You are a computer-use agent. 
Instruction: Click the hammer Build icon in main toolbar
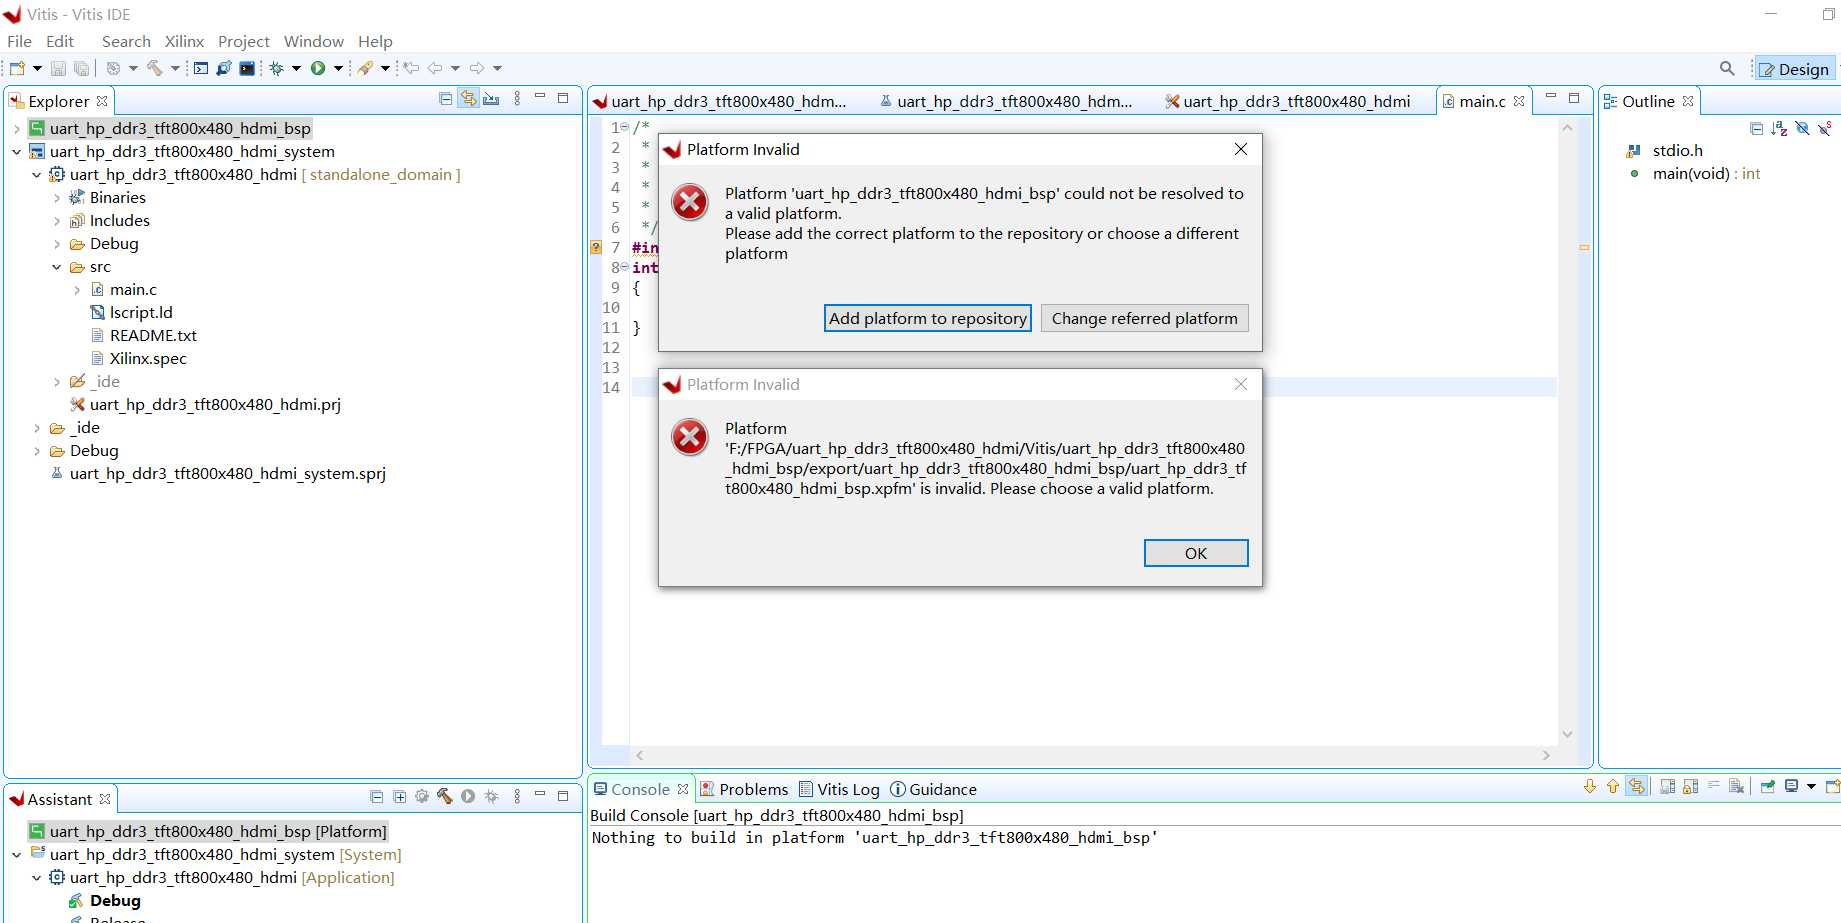tap(154, 68)
